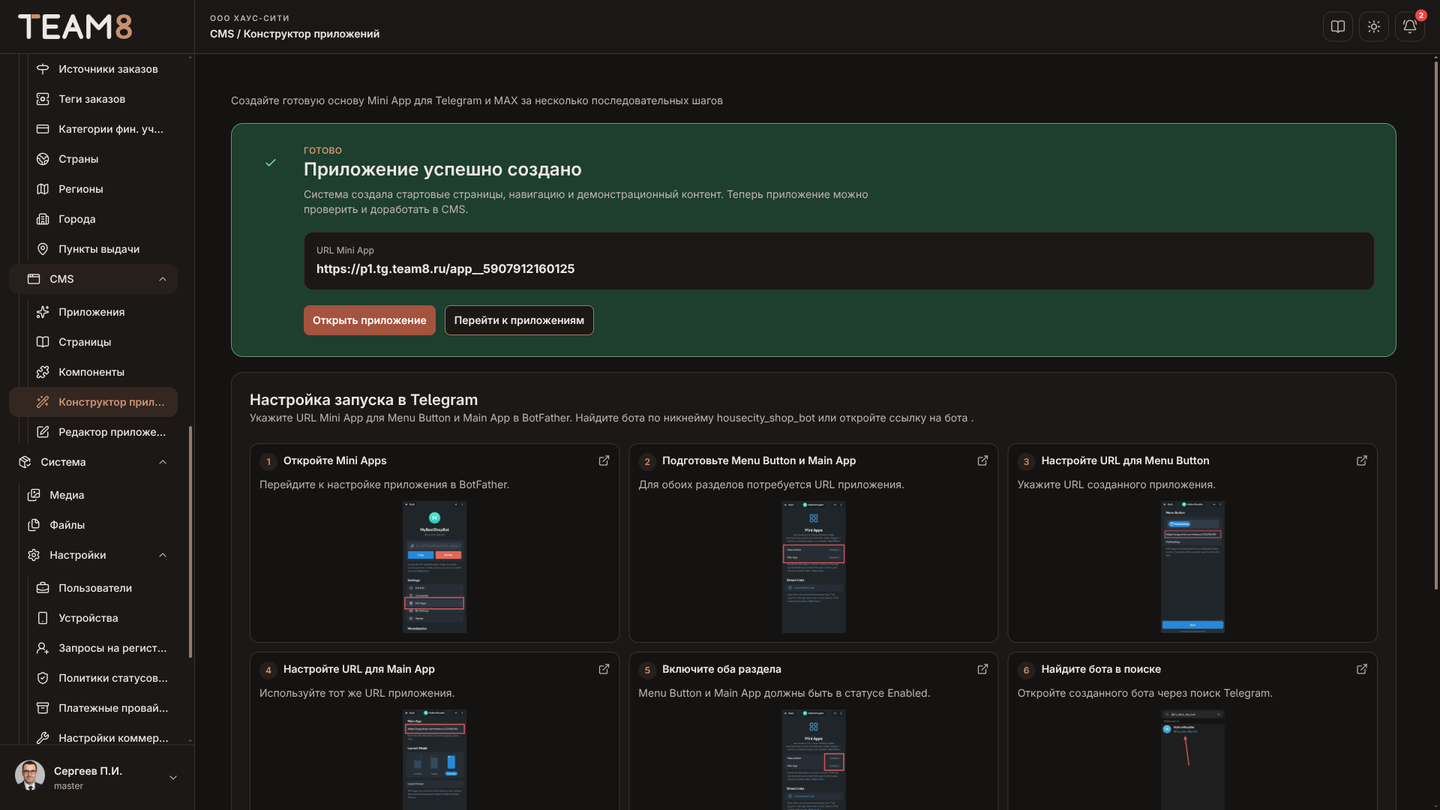Viewport: 1440px width, 810px height.
Task: Open external link for Включите оба раздела step
Action: [983, 669]
